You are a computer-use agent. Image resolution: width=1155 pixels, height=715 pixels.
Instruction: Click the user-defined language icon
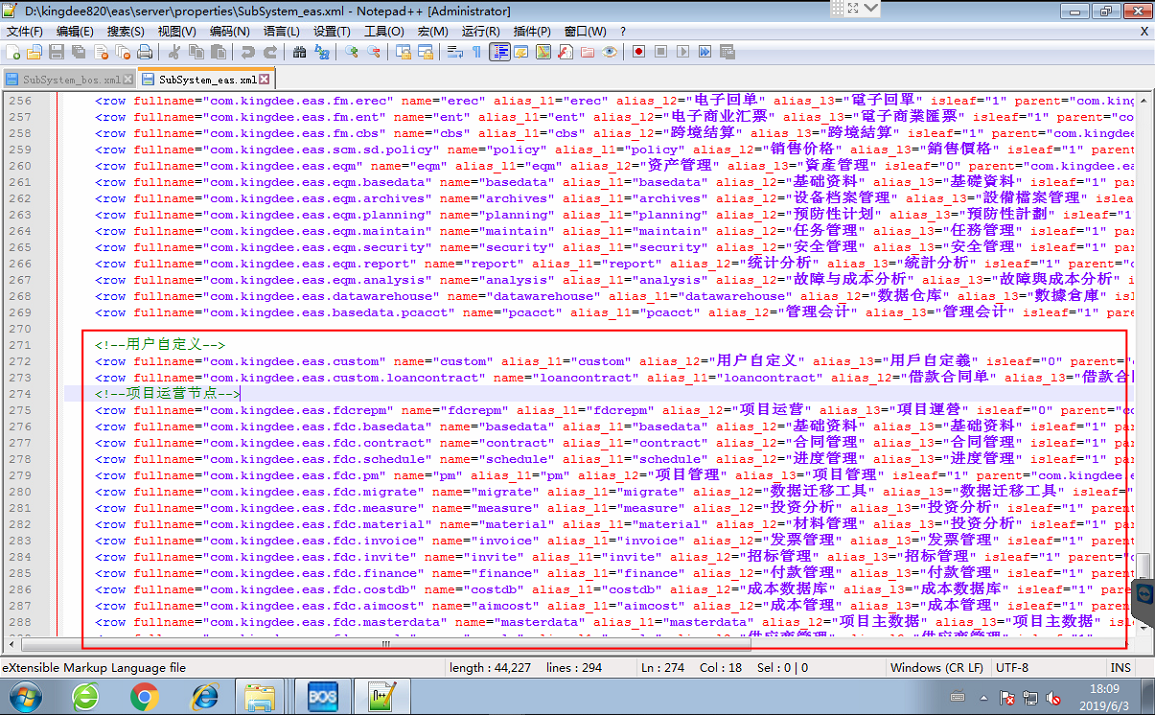pyautogui.click(x=521, y=52)
